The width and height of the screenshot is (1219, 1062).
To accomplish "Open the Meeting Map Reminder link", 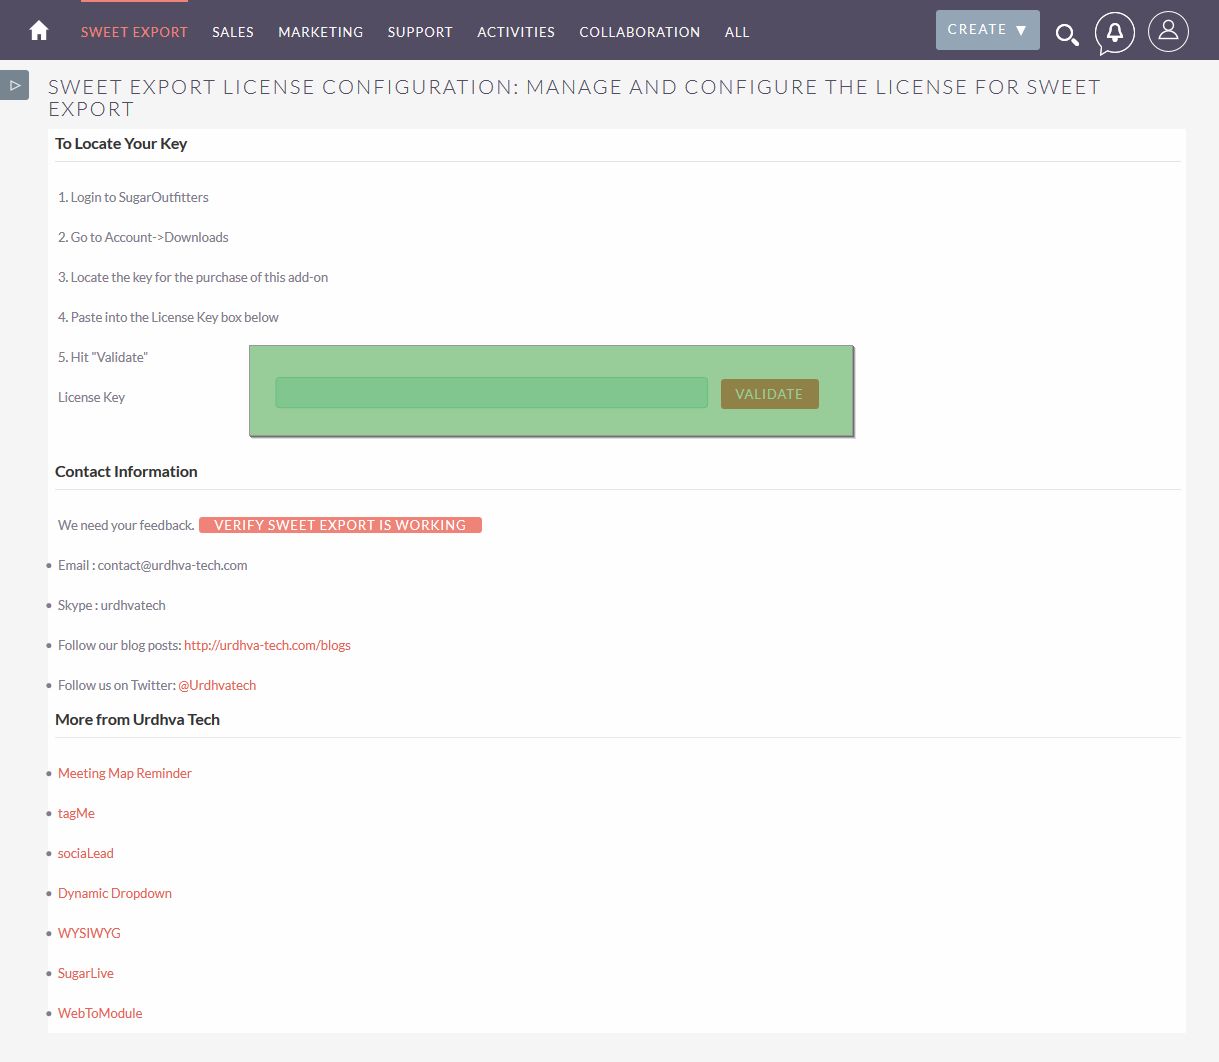I will pos(125,773).
